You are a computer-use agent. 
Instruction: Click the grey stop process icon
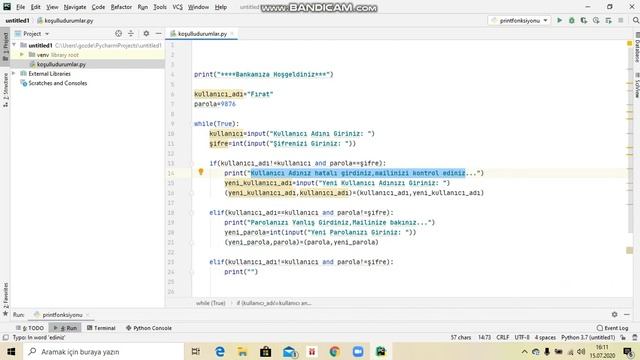[x=621, y=20]
